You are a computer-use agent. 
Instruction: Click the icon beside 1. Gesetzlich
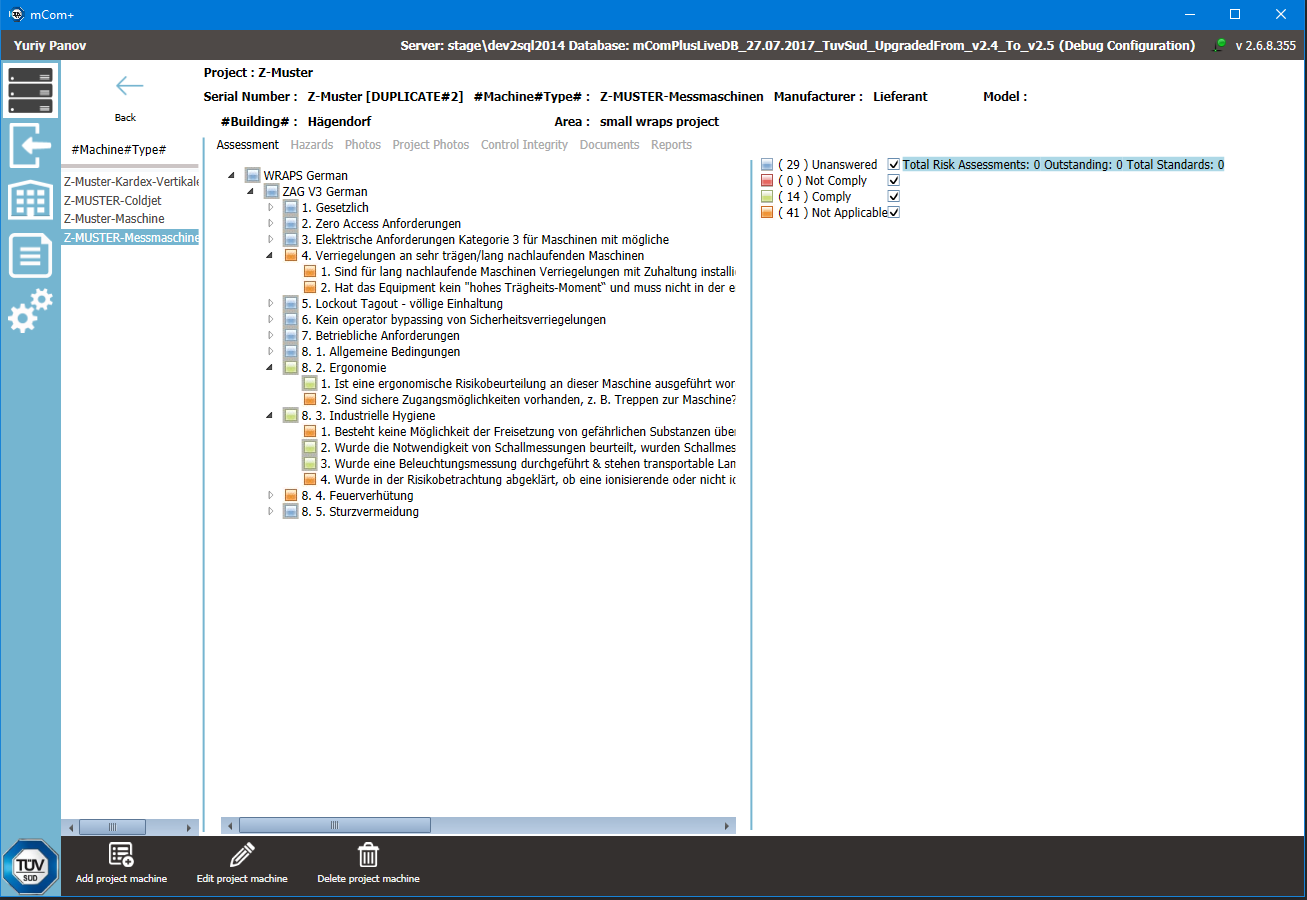point(291,208)
